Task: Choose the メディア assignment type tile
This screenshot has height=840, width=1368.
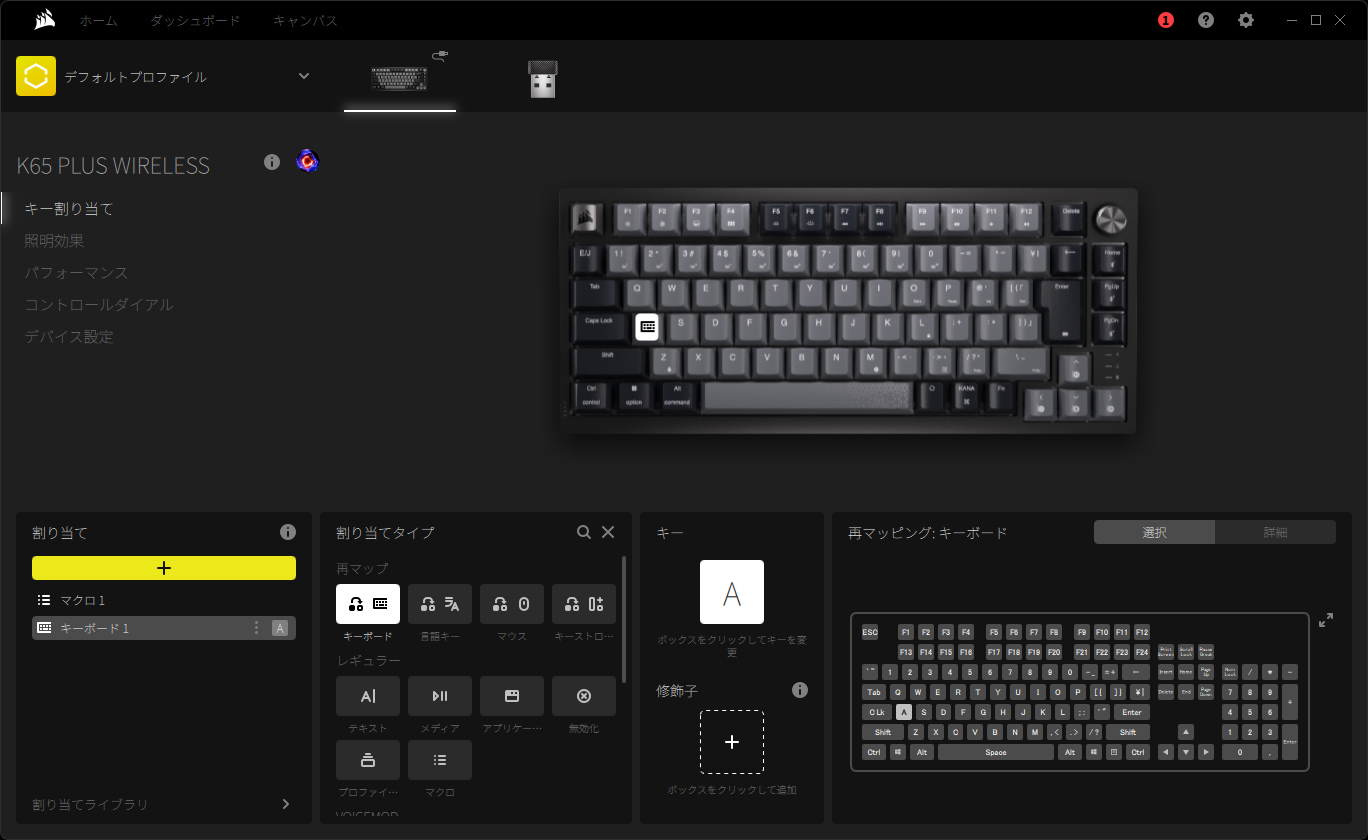Action: tap(440, 696)
